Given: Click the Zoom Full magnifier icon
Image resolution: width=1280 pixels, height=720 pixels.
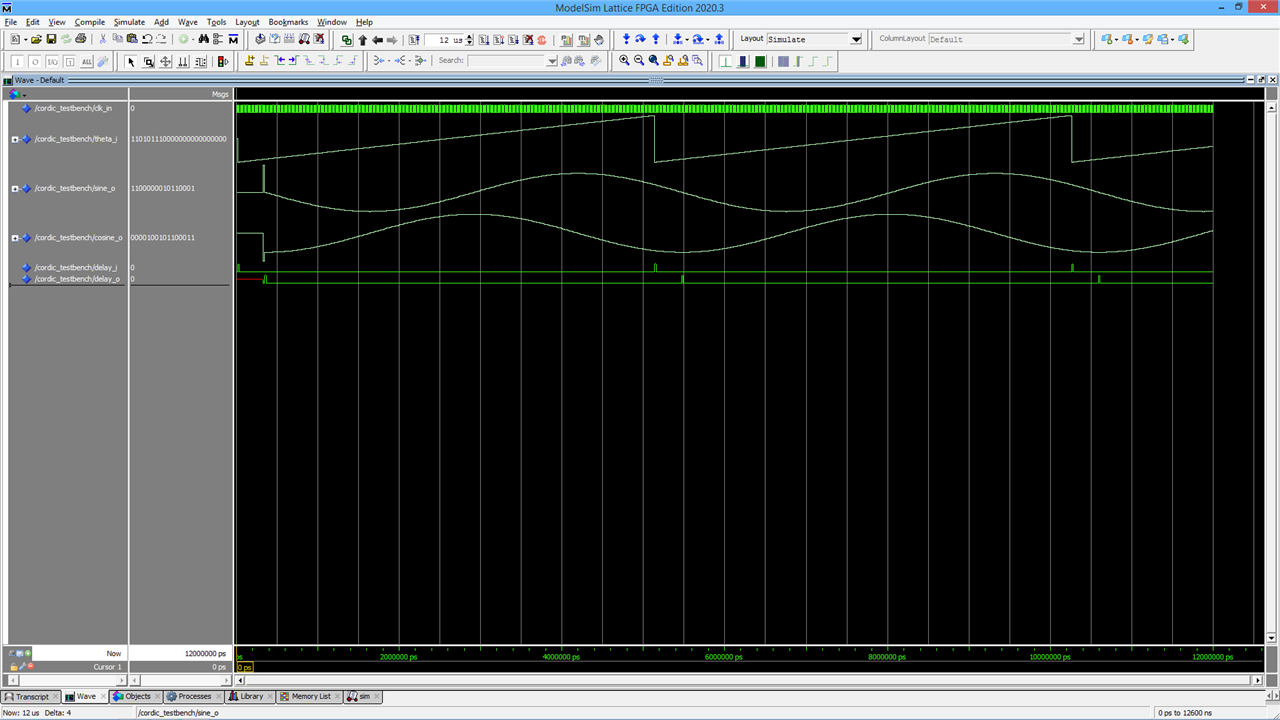Looking at the screenshot, I should point(654,61).
